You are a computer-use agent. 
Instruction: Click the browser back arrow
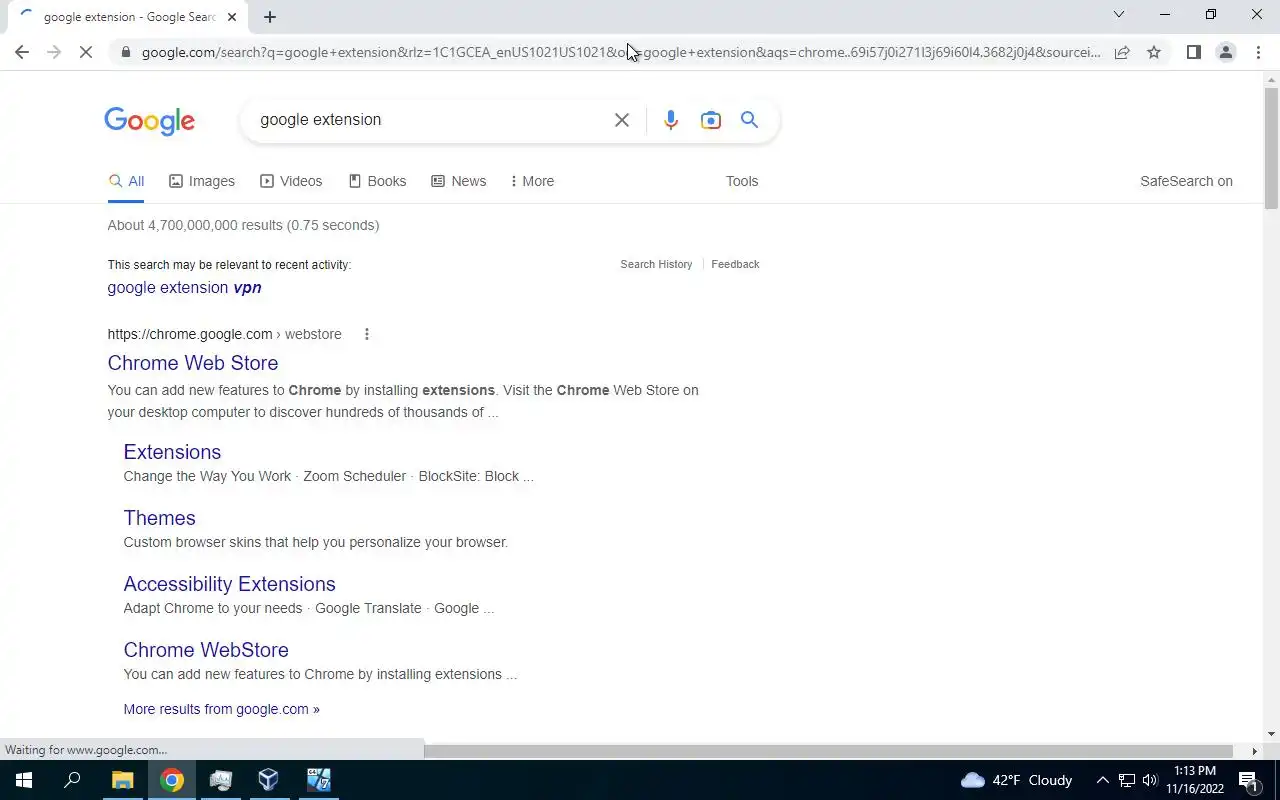coord(22,52)
